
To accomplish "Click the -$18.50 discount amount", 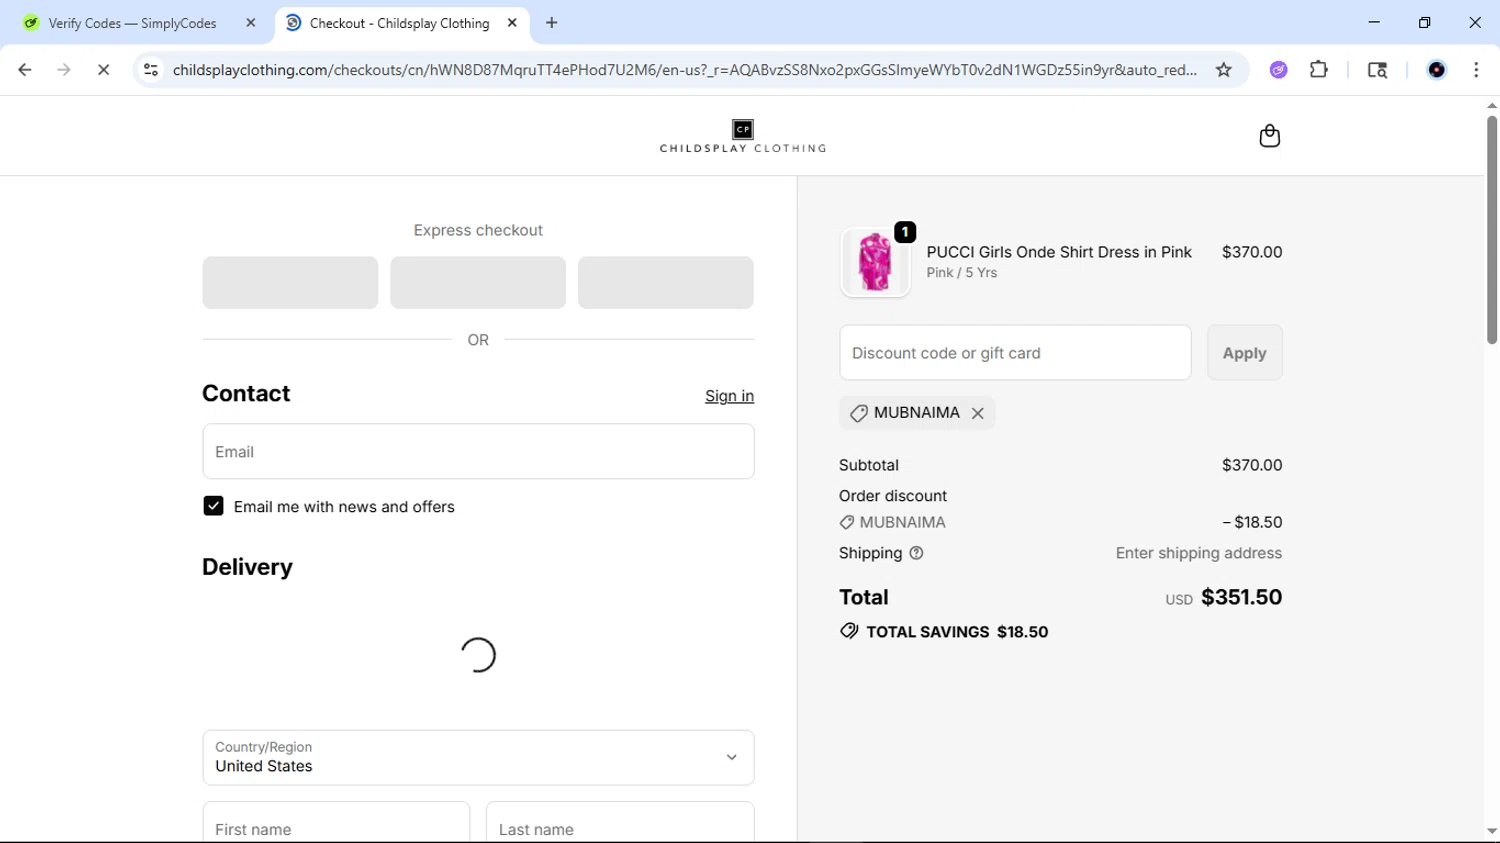I will coord(1252,522).
